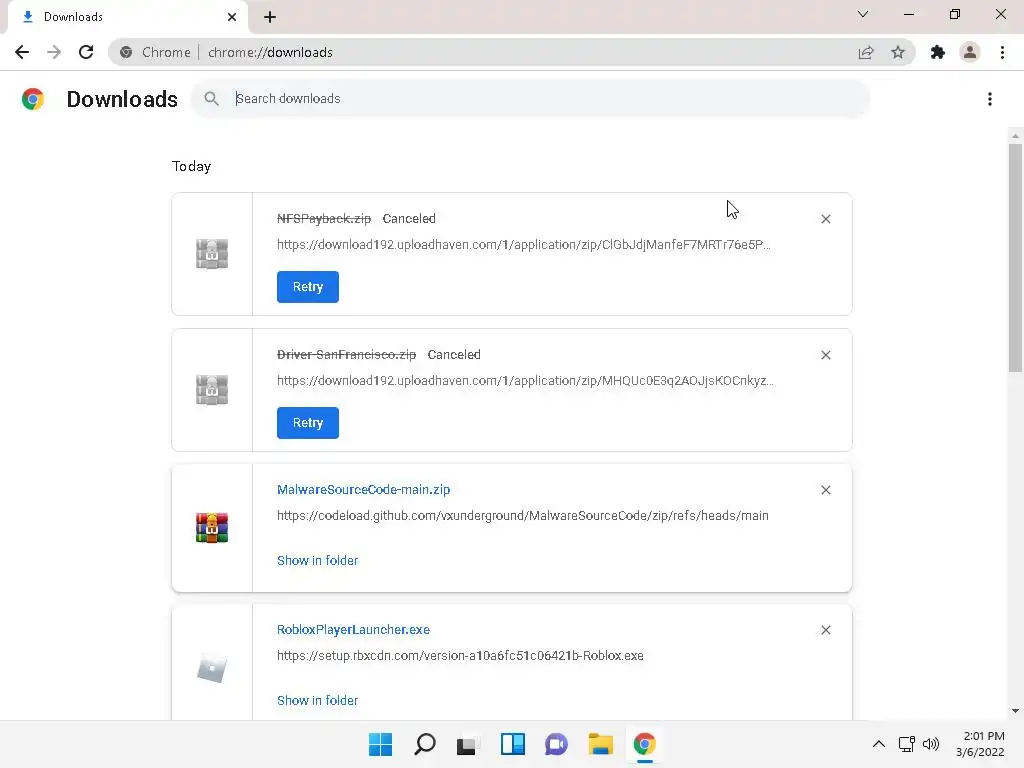The width and height of the screenshot is (1024, 768).
Task: Open Task View on the taskbar
Action: (x=467, y=745)
